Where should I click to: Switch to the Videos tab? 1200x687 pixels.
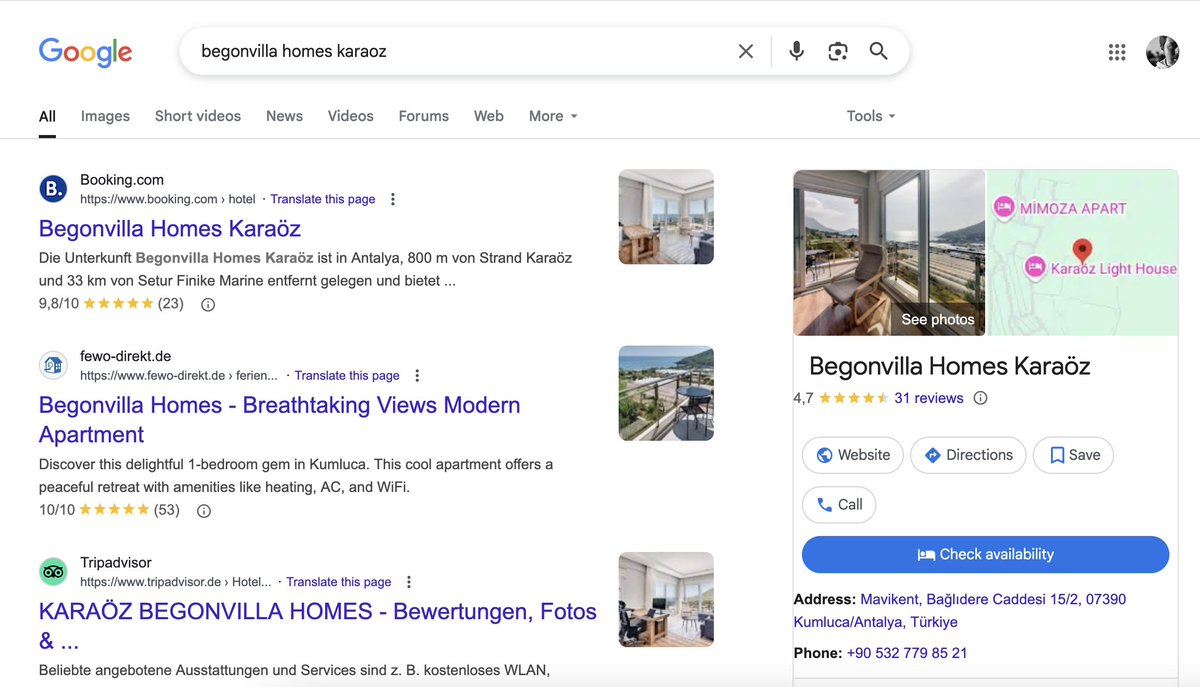(351, 116)
